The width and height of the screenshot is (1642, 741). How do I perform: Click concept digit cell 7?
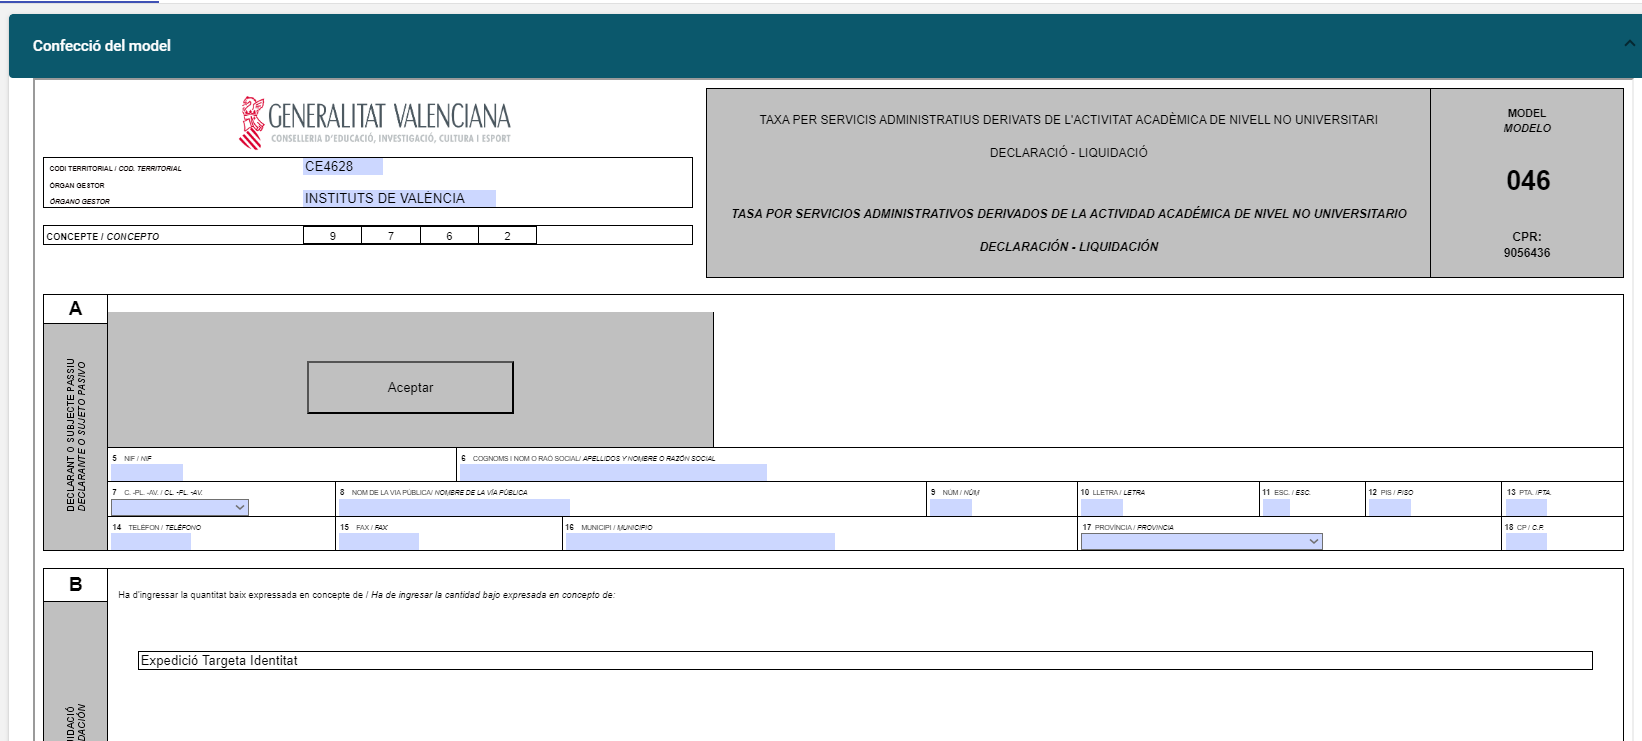point(391,236)
